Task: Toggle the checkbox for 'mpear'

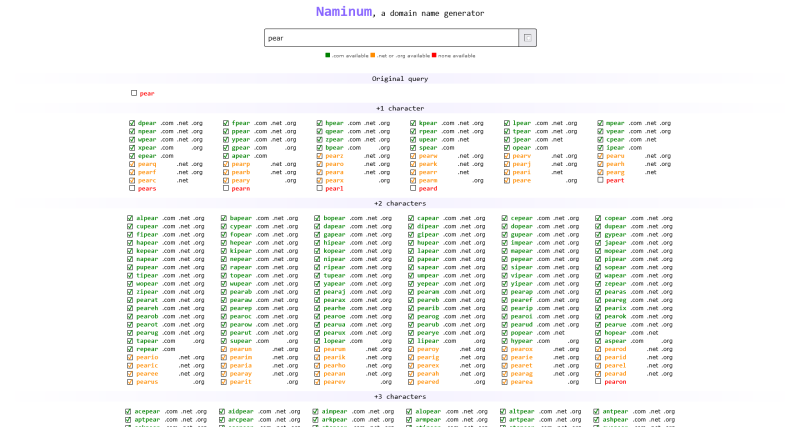Action: point(599,123)
